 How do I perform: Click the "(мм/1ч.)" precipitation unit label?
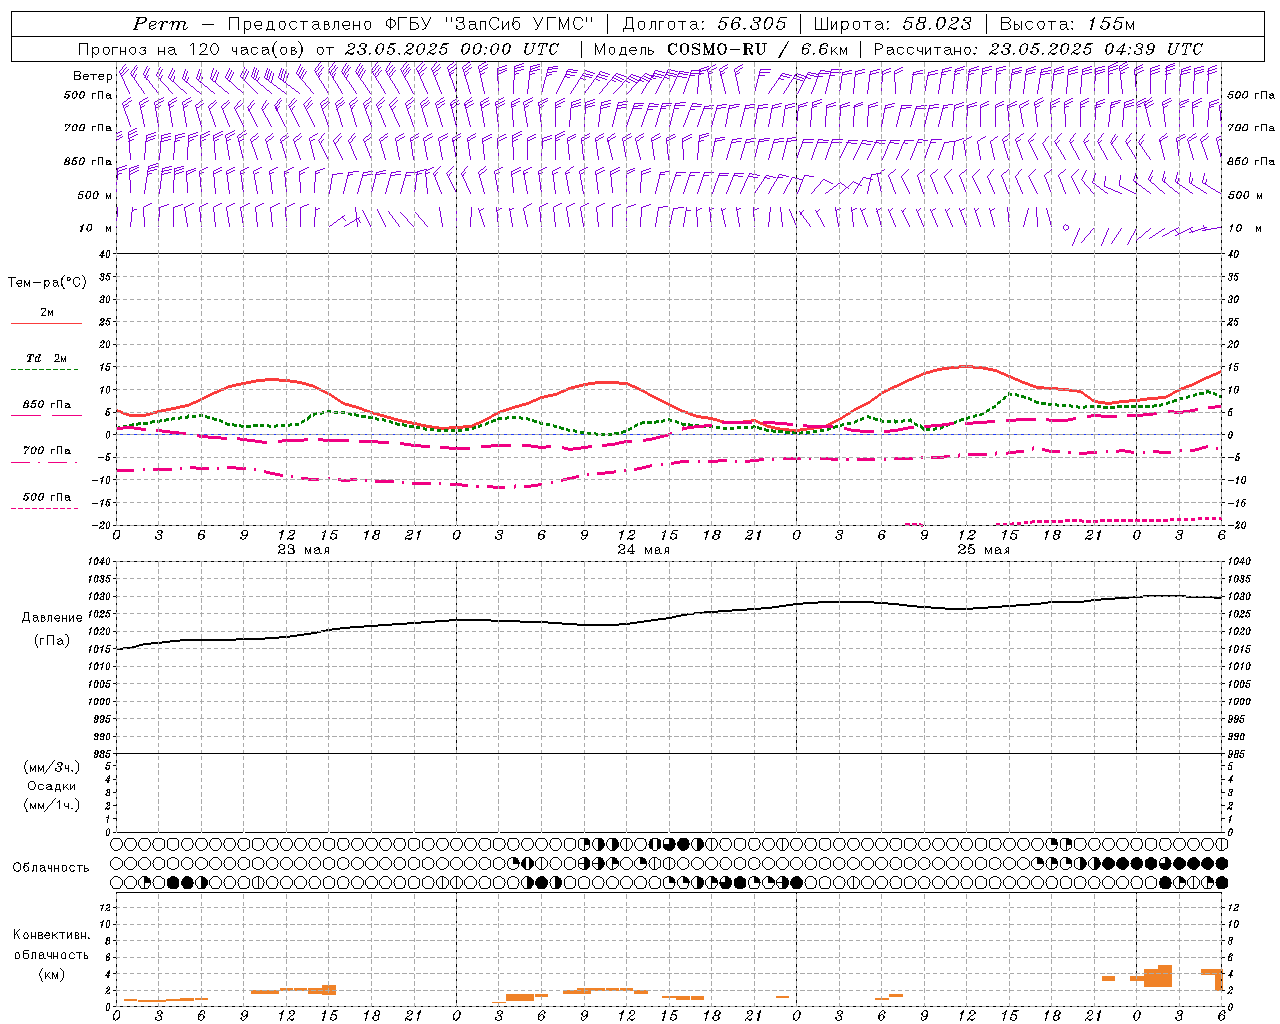pos(52,805)
